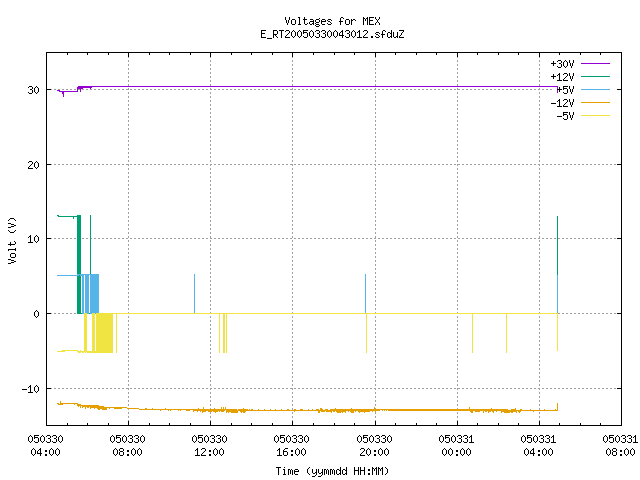Click the y-axis tick value '0'
This screenshot has height=480, width=640.
tap(36, 314)
